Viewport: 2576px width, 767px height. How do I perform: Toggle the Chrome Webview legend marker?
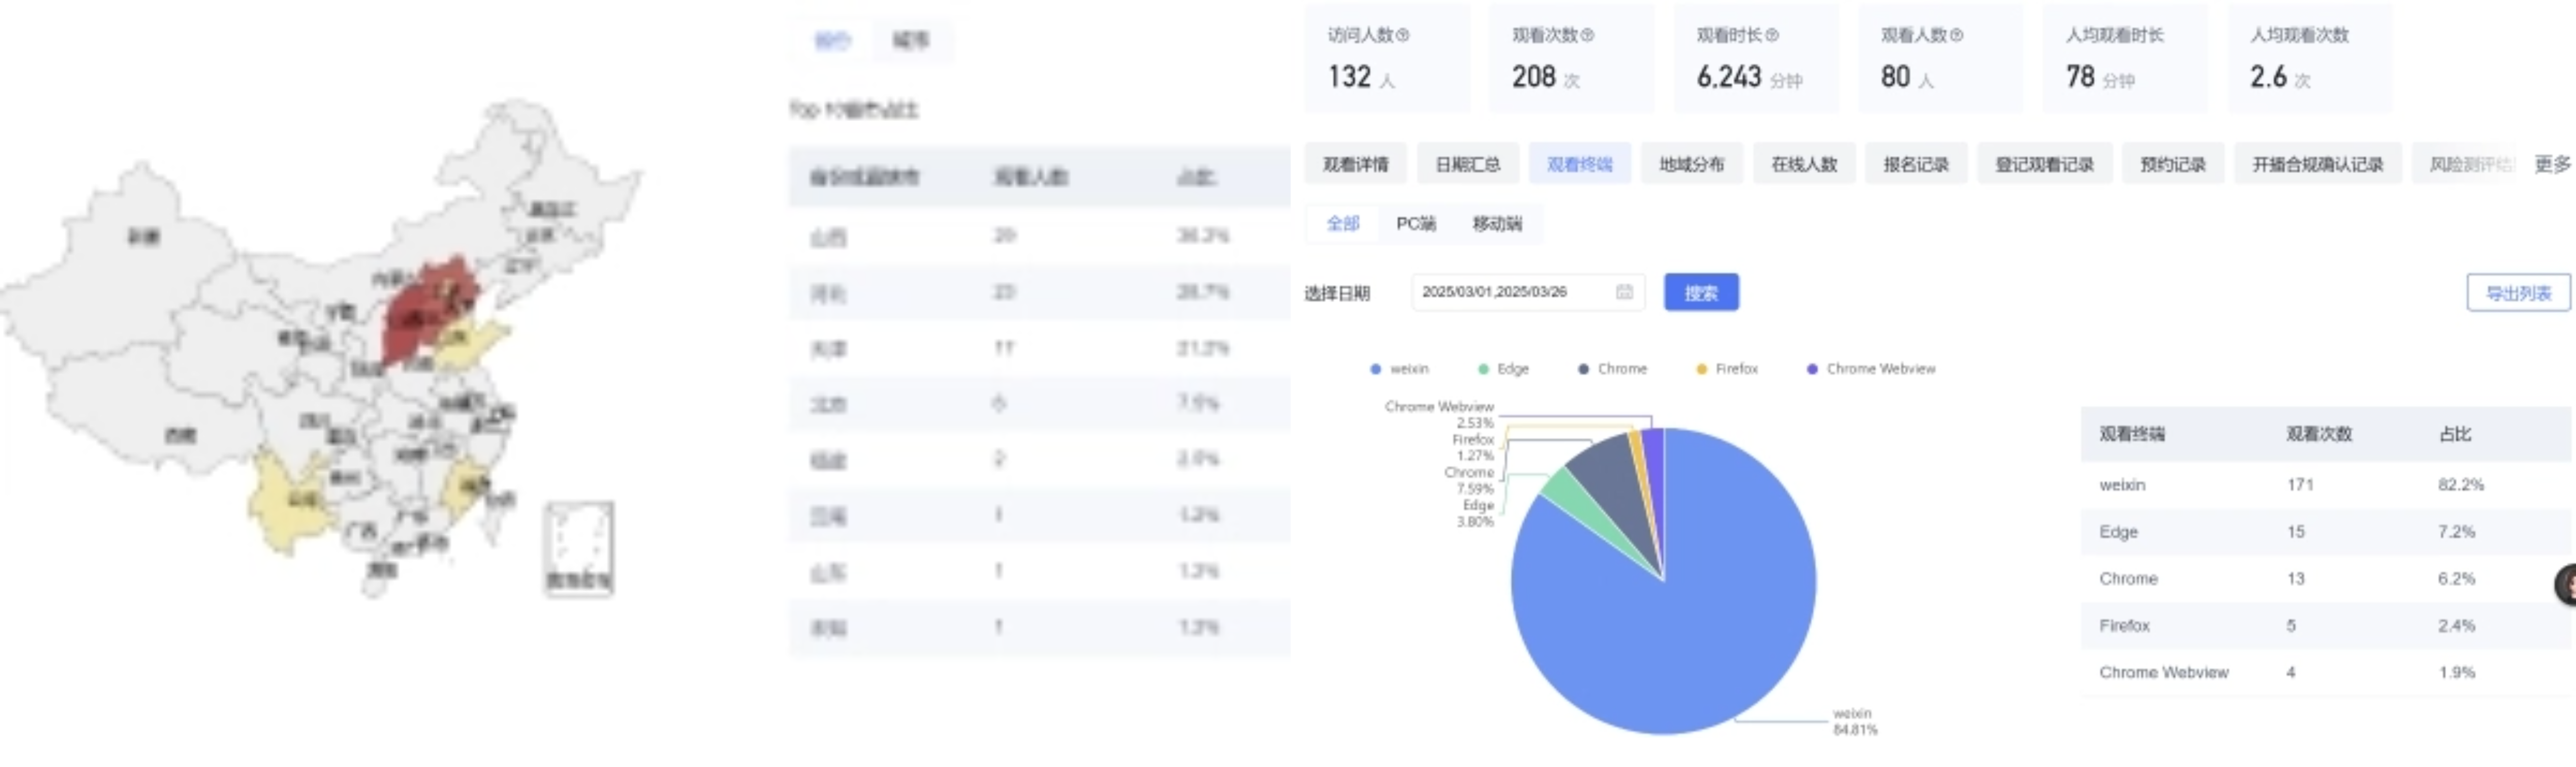(1812, 369)
